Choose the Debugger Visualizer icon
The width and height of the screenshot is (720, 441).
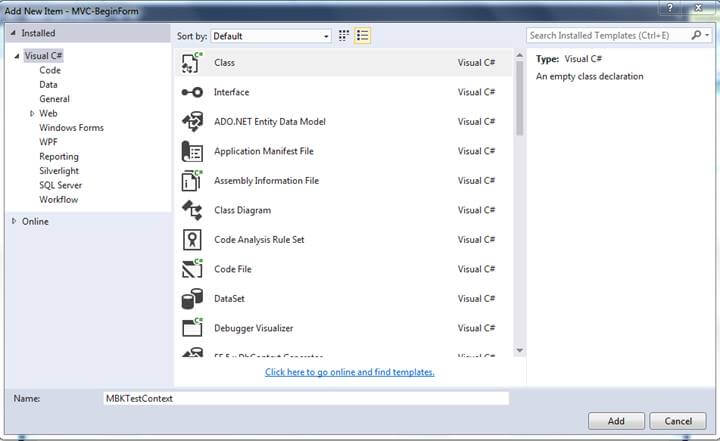(192, 328)
